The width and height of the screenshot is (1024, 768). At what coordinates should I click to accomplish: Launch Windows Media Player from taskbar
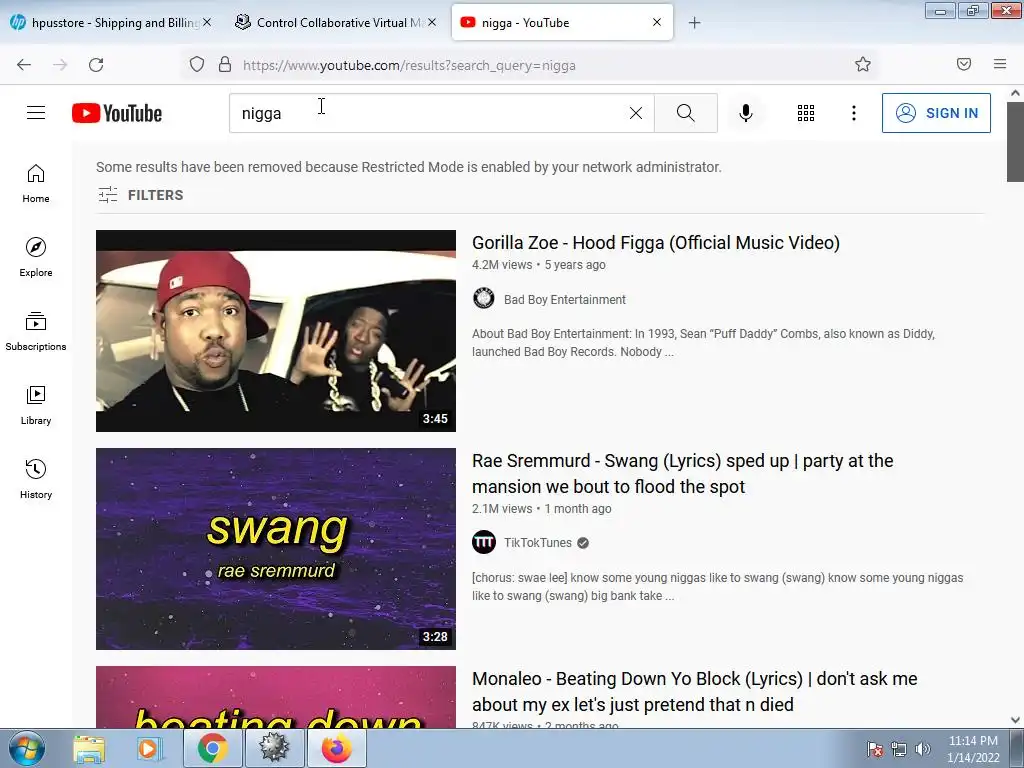coord(148,748)
